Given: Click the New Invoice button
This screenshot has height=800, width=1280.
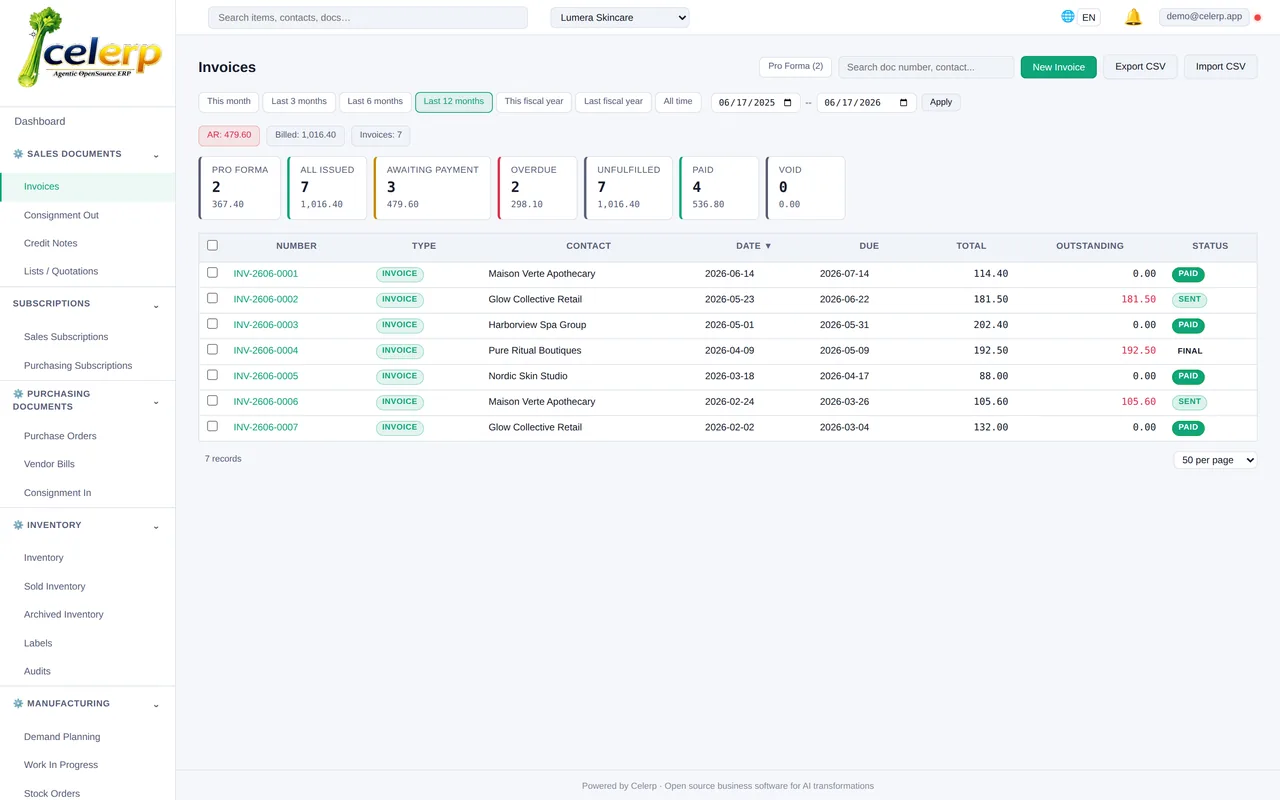Looking at the screenshot, I should tap(1058, 67).
